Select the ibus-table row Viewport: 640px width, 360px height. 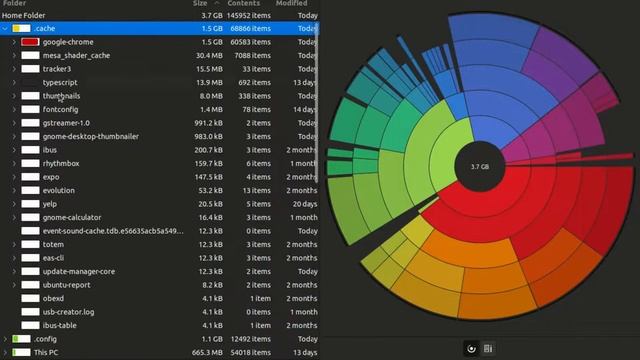tap(159, 325)
